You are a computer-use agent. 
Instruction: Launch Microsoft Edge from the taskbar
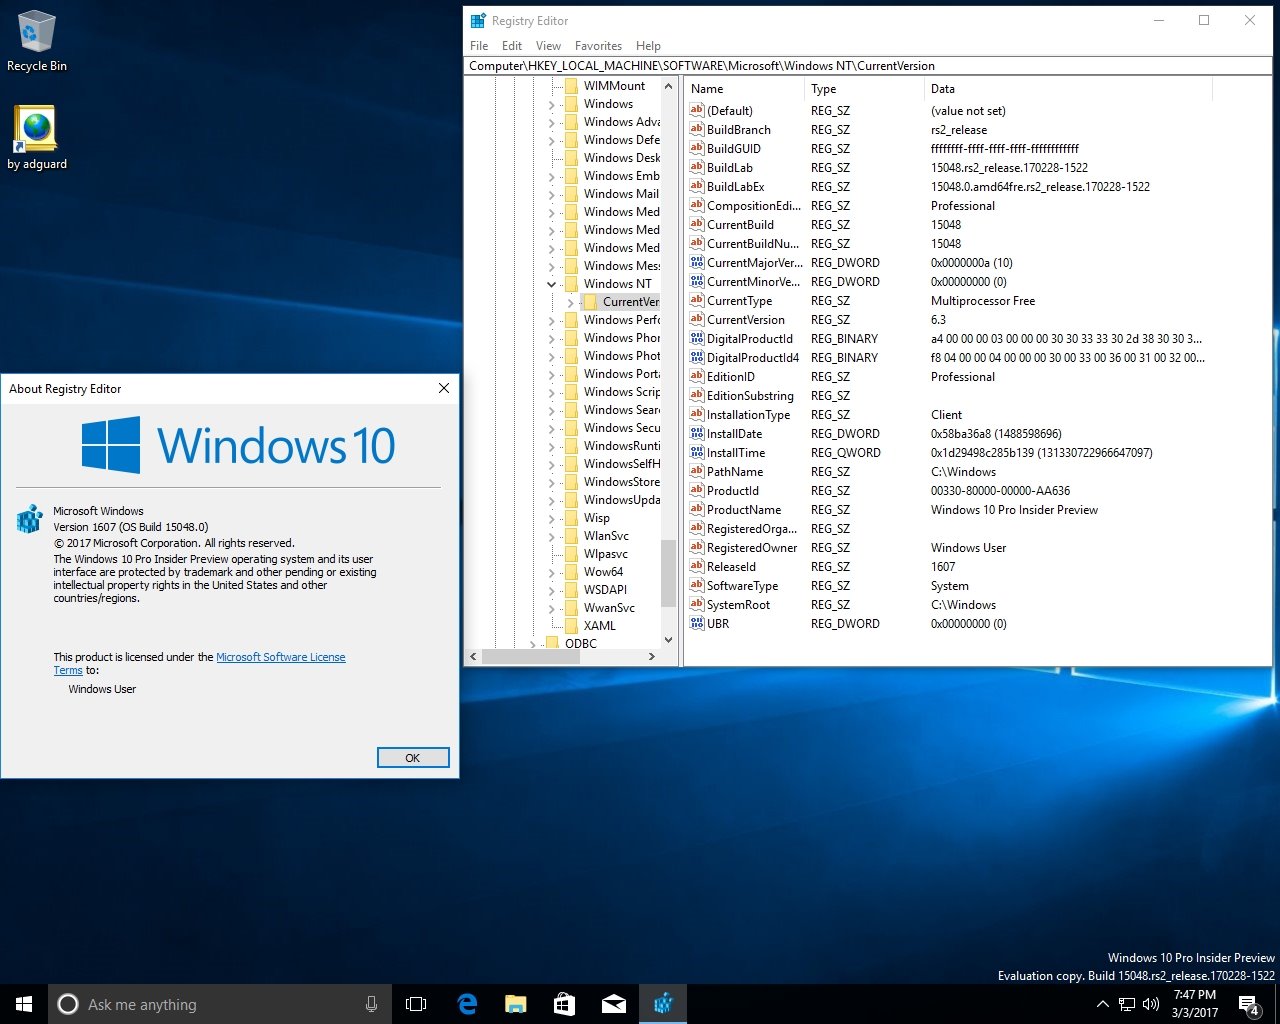pyautogui.click(x=466, y=1004)
